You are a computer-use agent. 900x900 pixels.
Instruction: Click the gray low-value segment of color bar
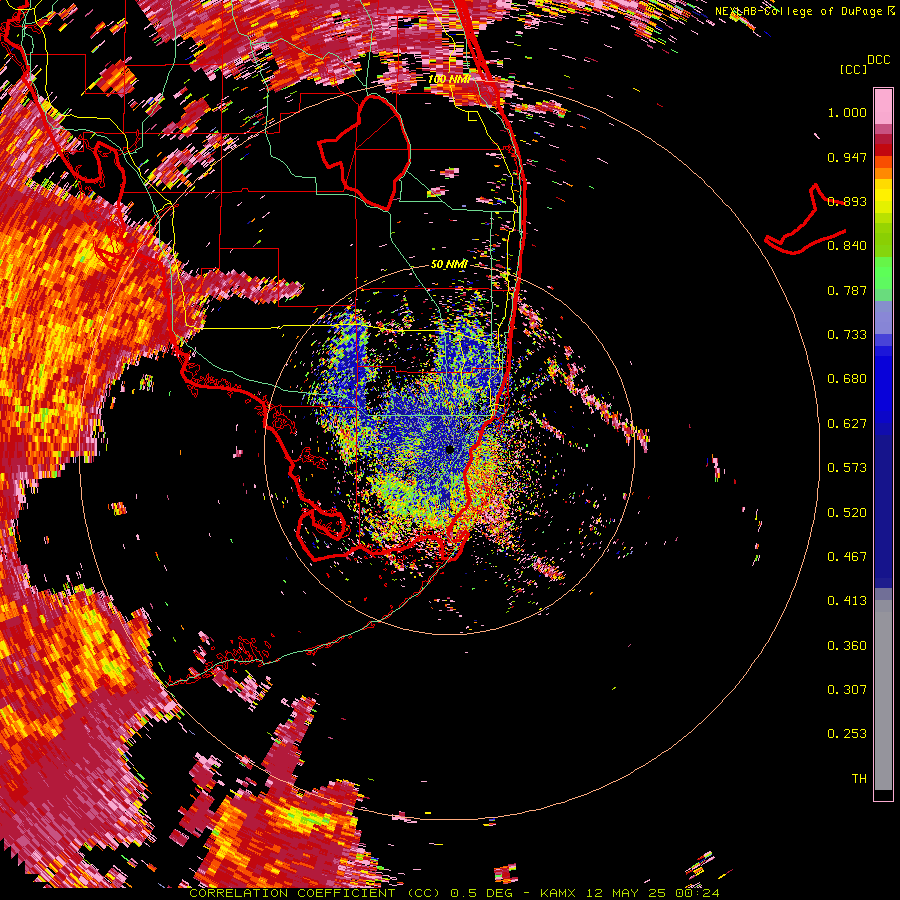(x=883, y=695)
